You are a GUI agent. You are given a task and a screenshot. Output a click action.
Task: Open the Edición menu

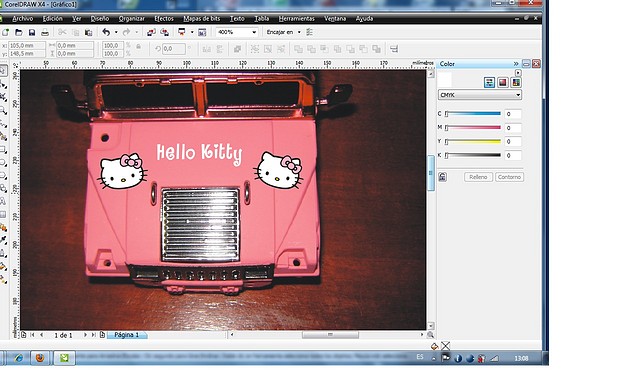[53, 19]
